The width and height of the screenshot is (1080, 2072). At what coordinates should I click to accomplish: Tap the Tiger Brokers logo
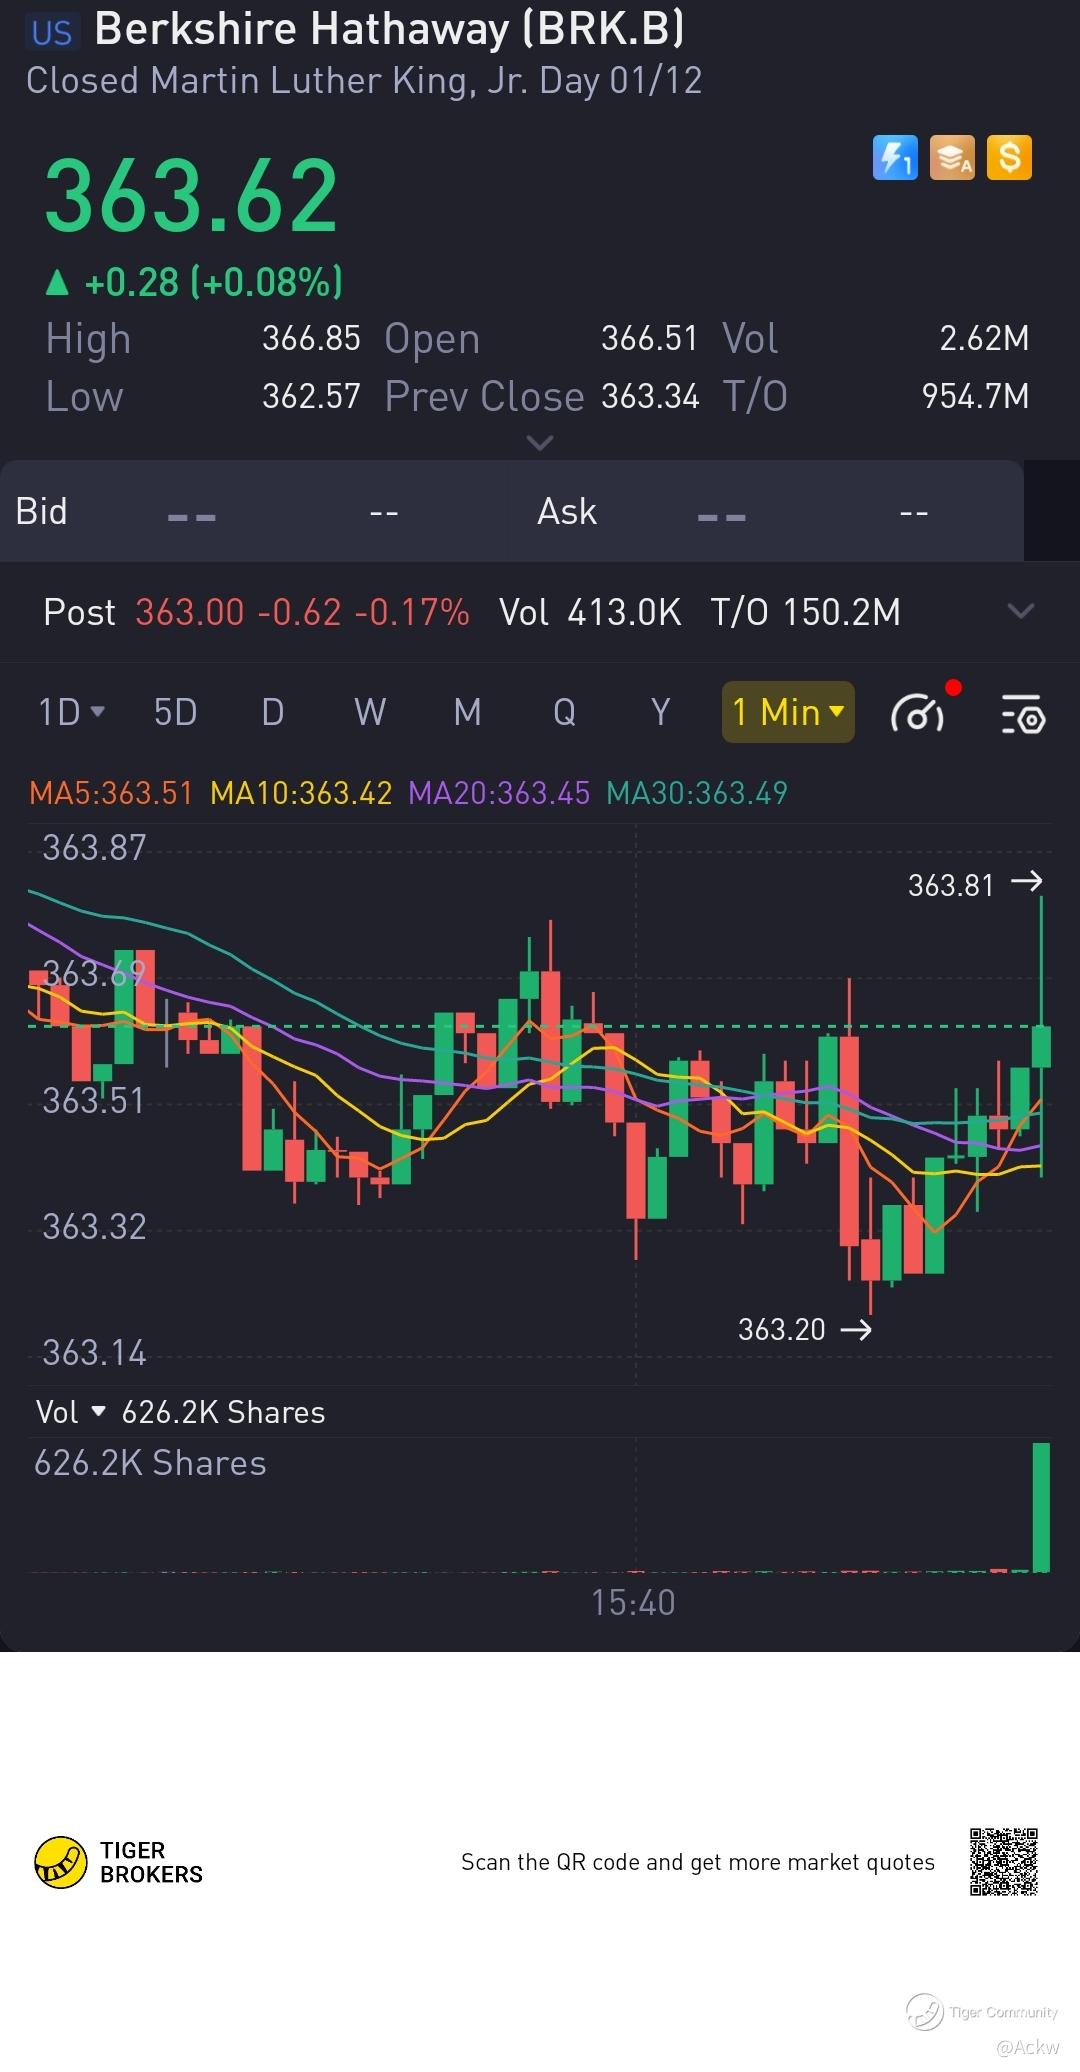tap(119, 1862)
